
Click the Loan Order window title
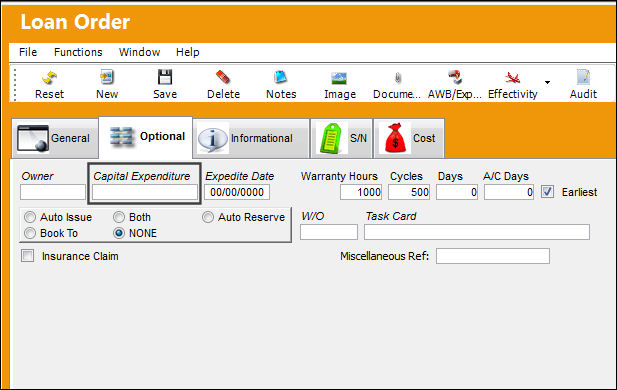(x=75, y=22)
